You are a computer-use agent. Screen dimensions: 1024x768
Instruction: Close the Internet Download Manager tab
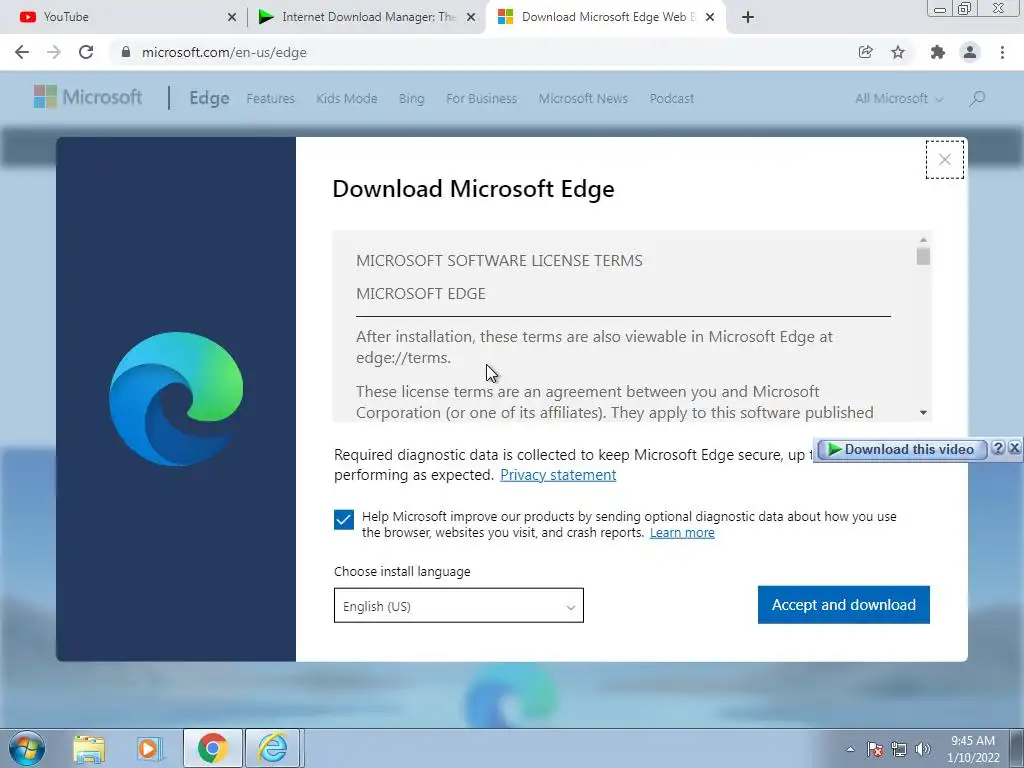[x=471, y=17]
